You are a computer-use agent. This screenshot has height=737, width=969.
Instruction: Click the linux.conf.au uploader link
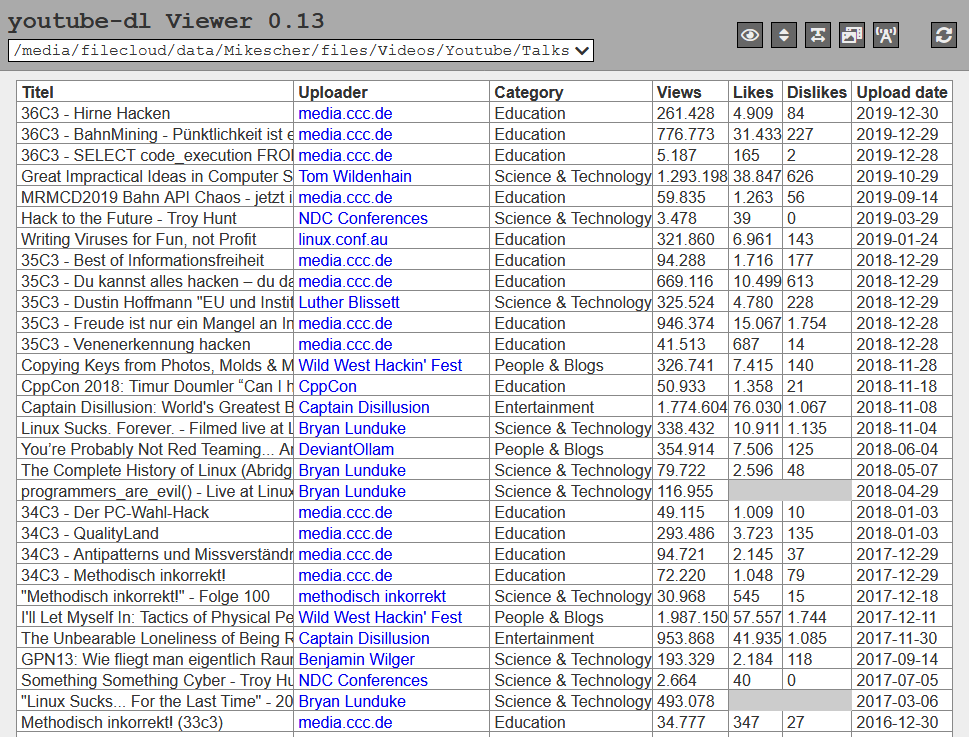point(342,239)
